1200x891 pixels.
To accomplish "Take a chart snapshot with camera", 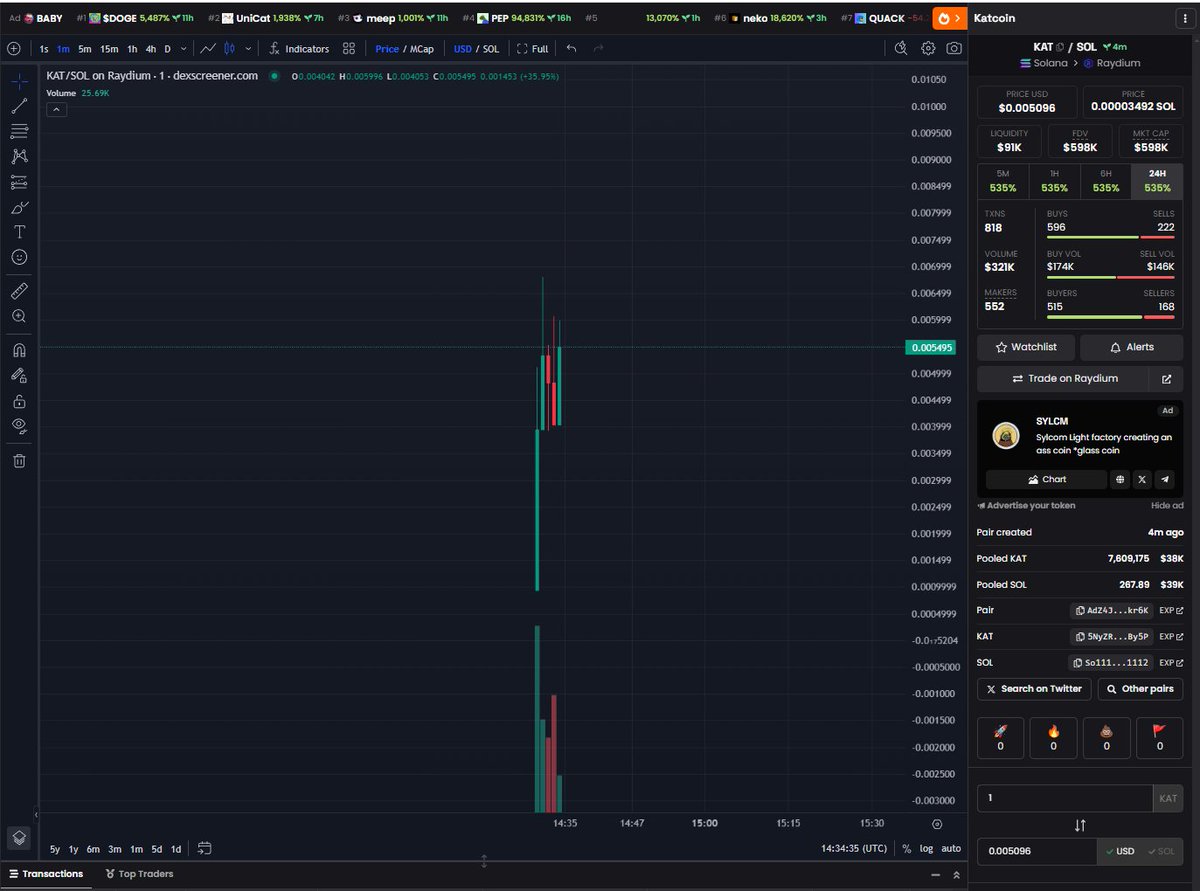I will click(x=955, y=48).
